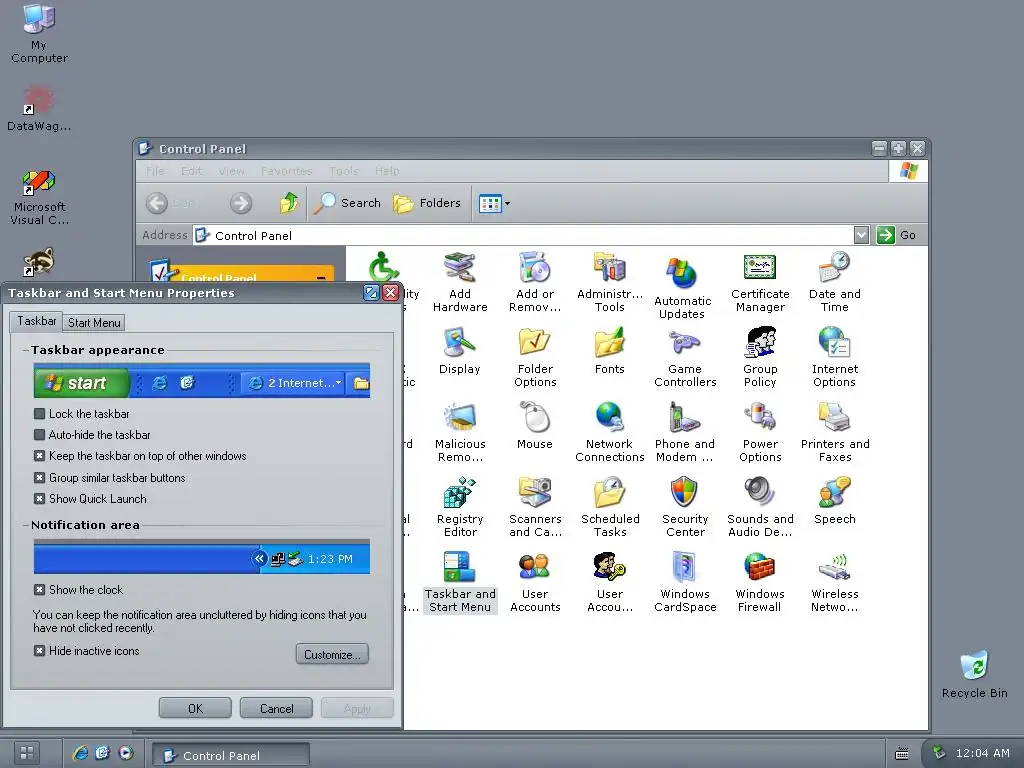Confirm with the OK button
This screenshot has height=768, width=1024.
(x=195, y=709)
